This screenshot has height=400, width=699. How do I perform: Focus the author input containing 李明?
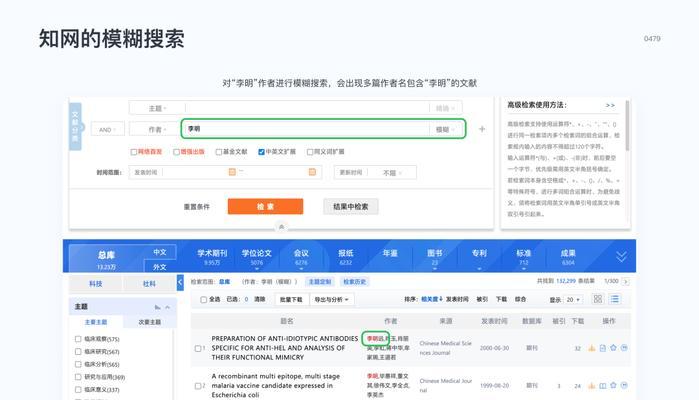tap(307, 129)
